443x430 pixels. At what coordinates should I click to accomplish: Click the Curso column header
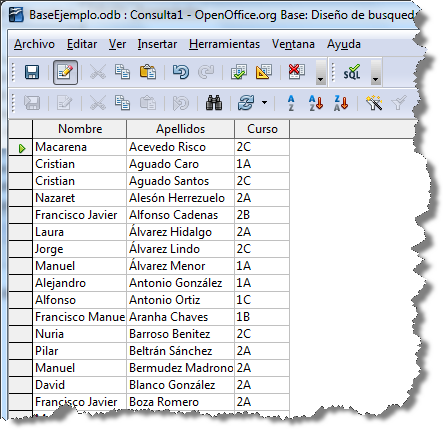(262, 129)
